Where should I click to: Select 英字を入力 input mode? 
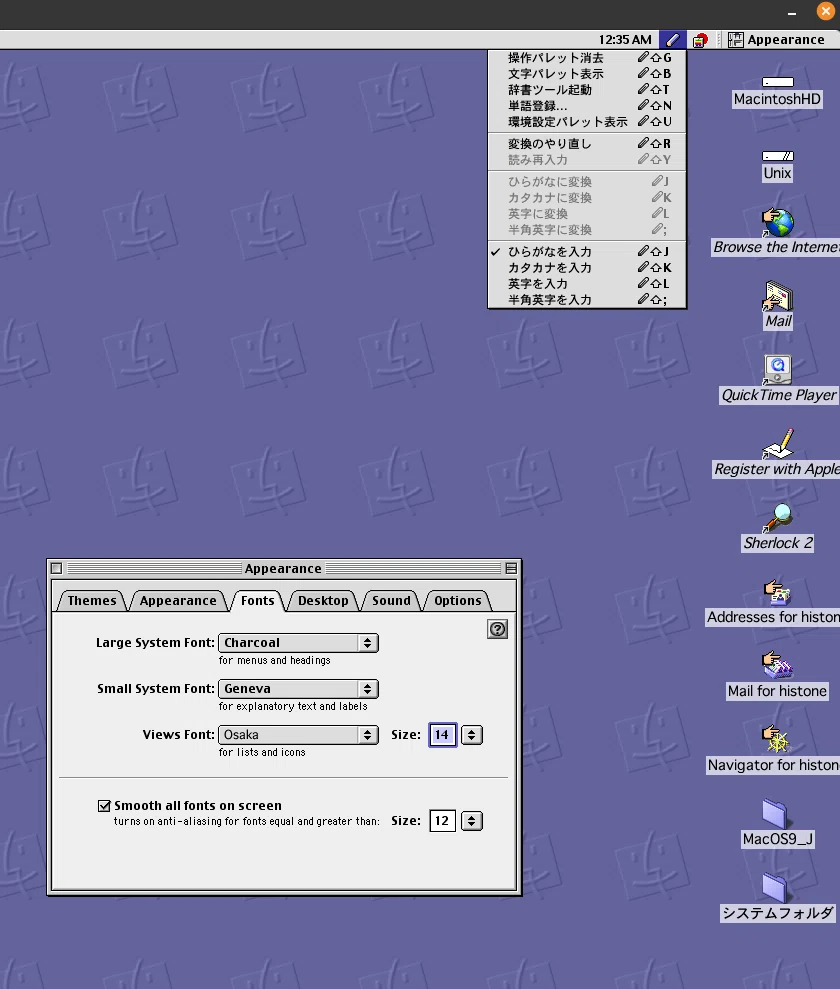587,284
